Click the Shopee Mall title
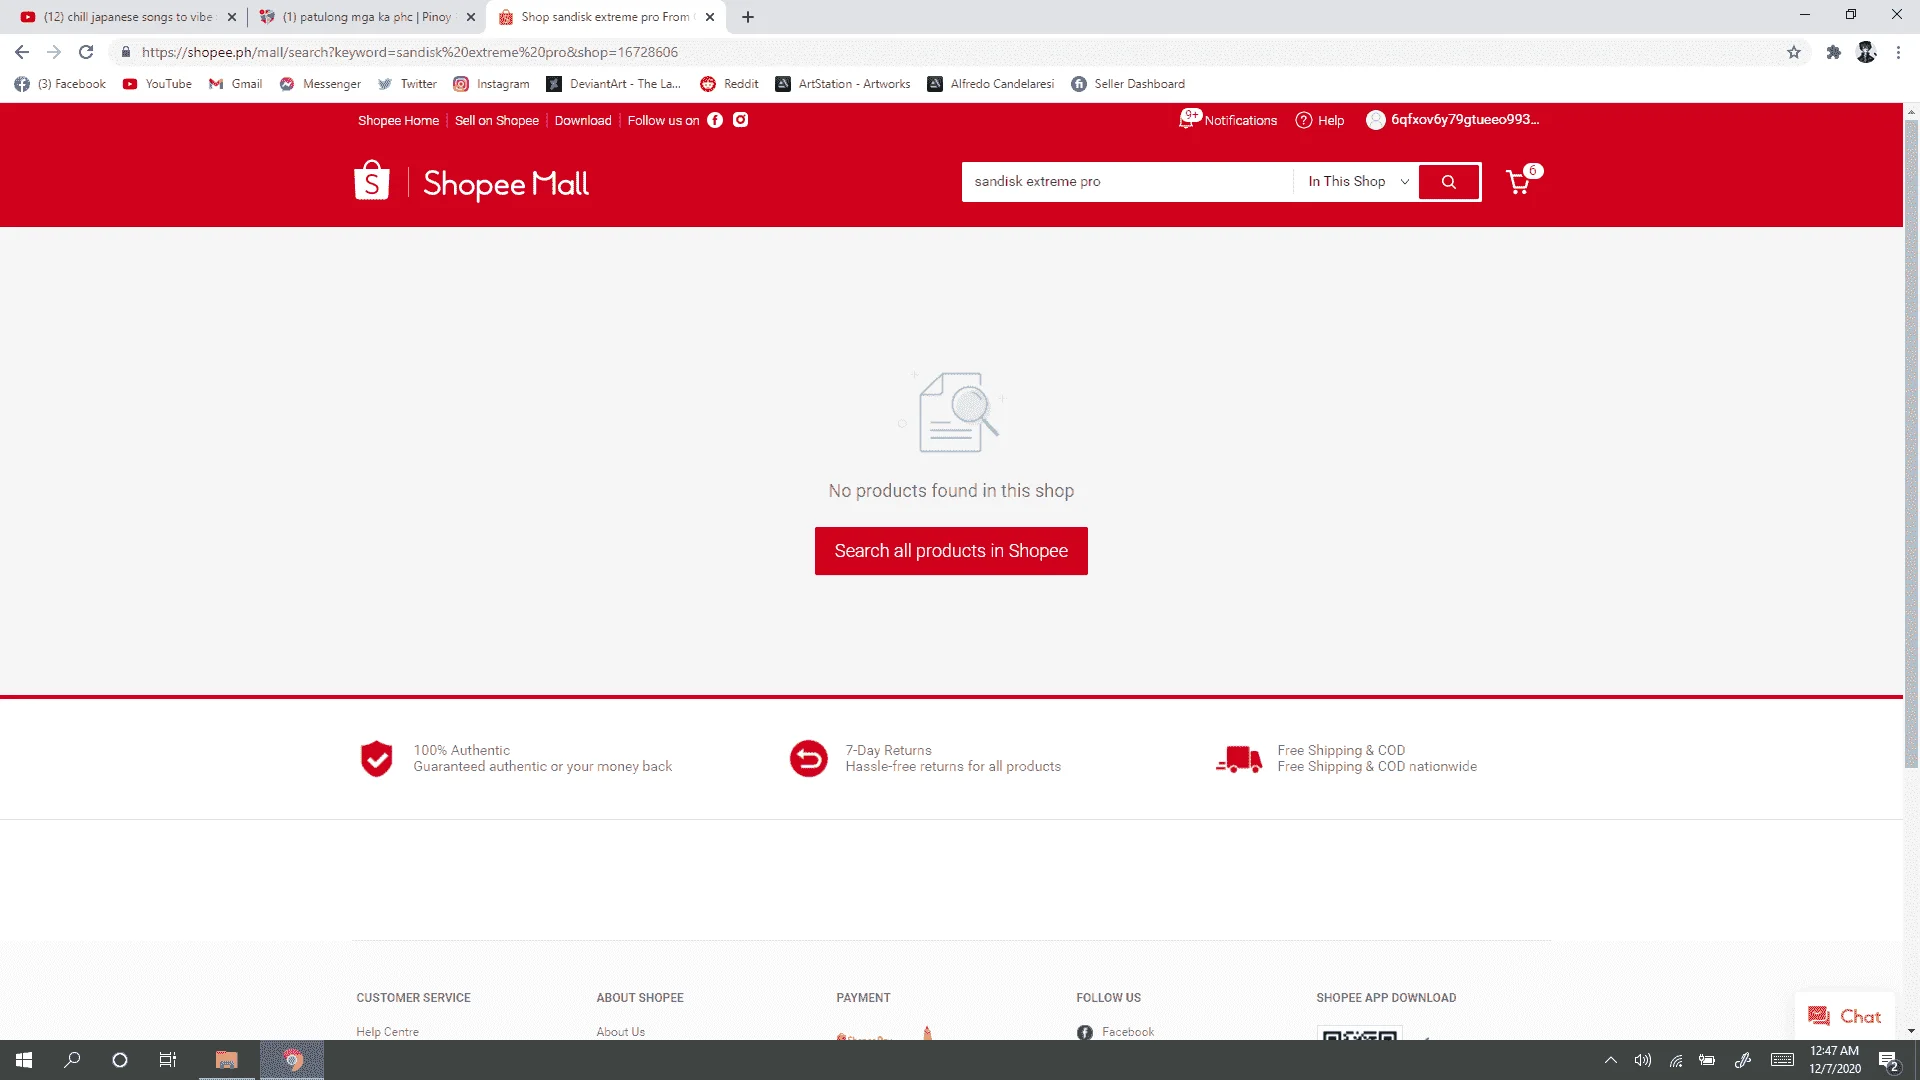The width and height of the screenshot is (1920, 1080). point(506,184)
